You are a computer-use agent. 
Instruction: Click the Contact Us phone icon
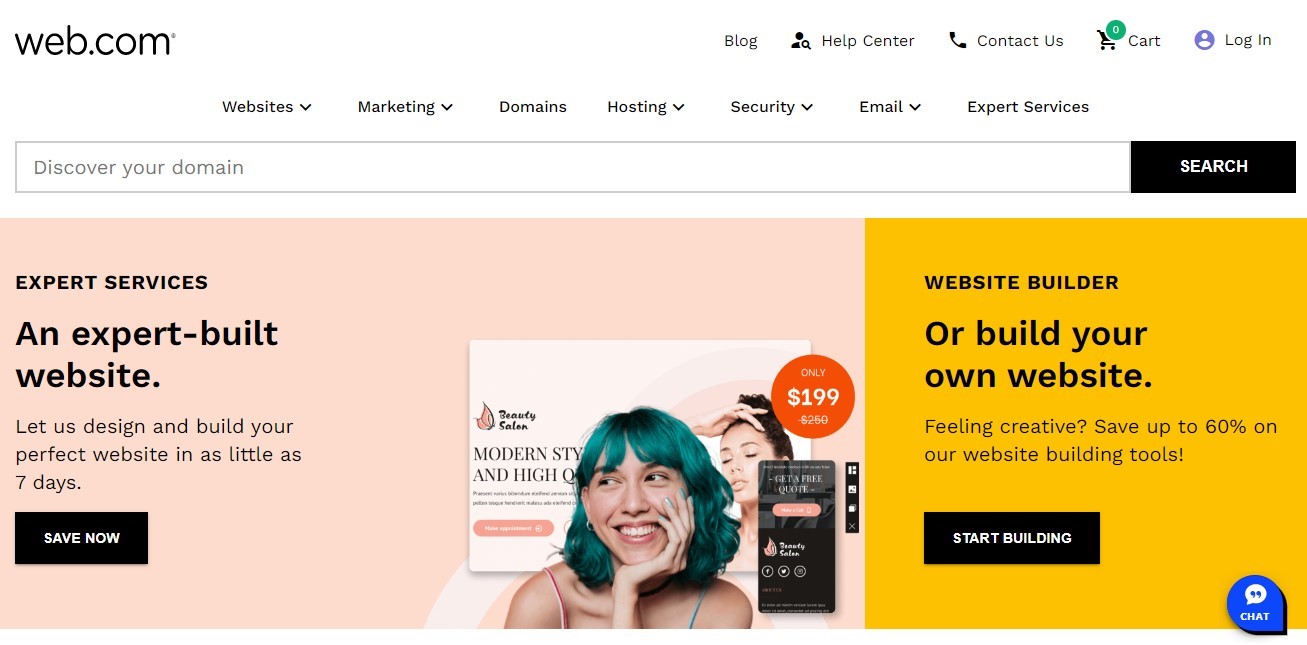957,41
